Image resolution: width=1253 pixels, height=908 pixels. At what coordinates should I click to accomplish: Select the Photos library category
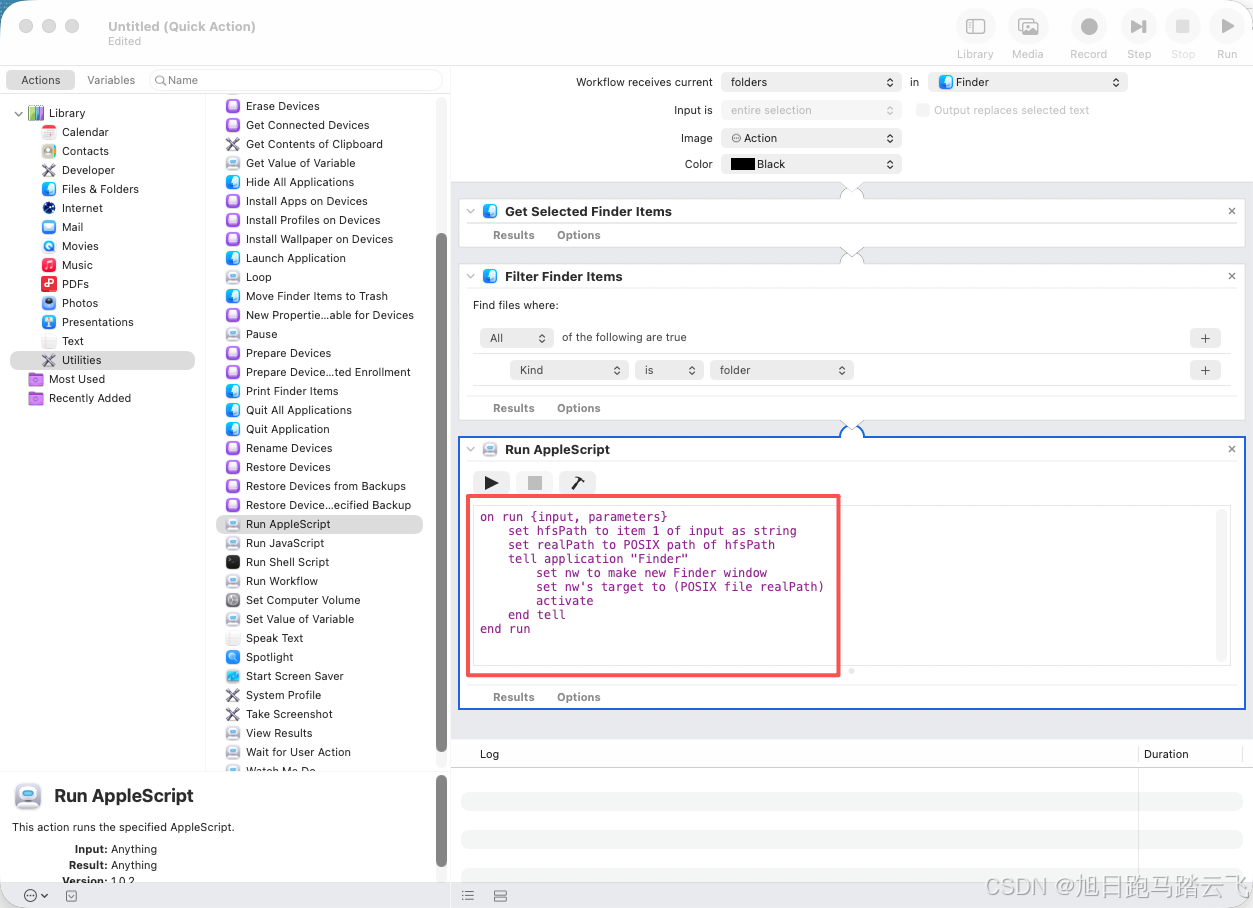click(x=80, y=303)
